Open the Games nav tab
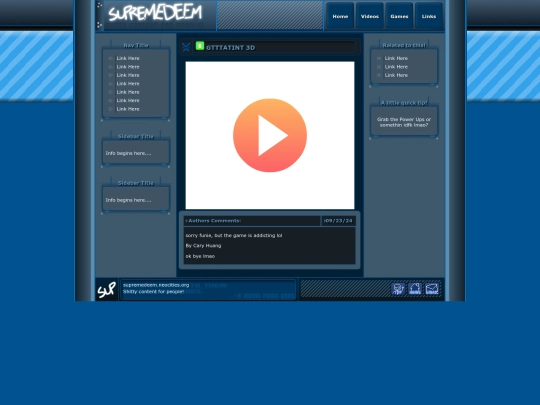Viewport: 540px width, 405px height. tap(399, 16)
